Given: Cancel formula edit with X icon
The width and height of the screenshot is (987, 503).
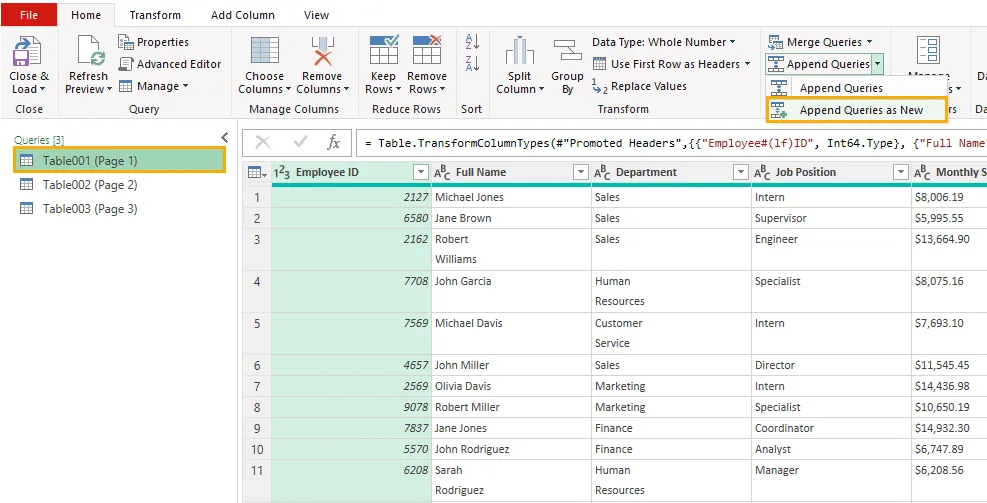Looking at the screenshot, I should (262, 143).
